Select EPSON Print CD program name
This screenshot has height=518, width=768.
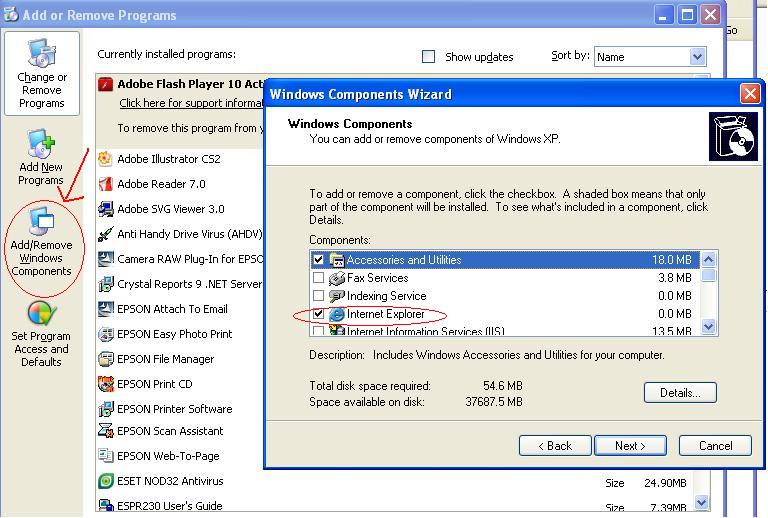click(155, 384)
